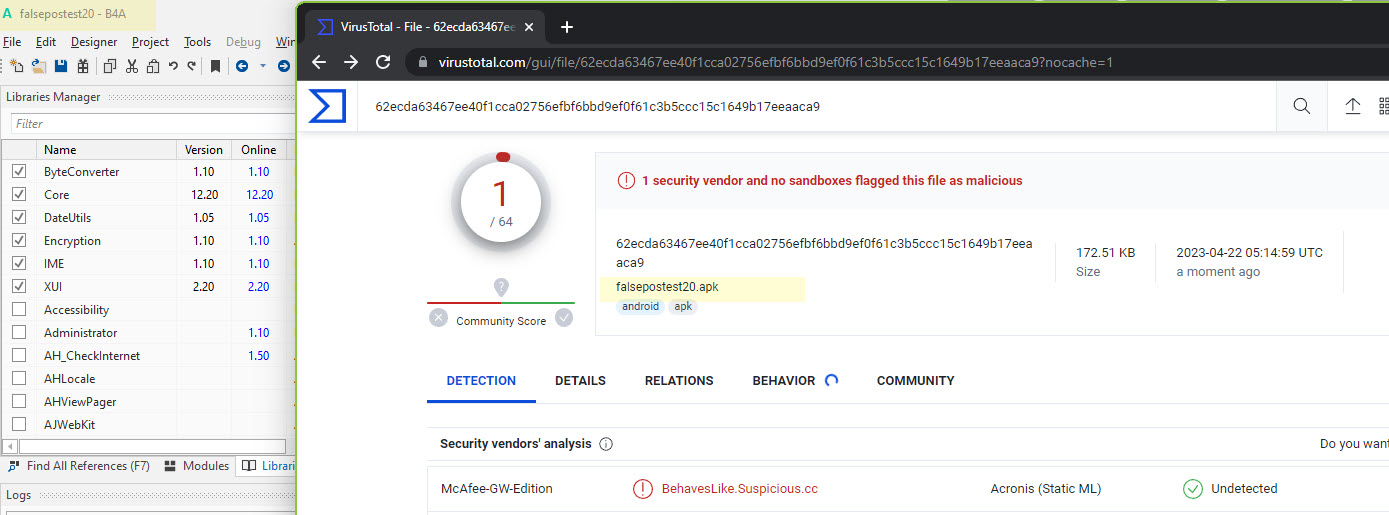Screen dimensions: 1389x515
Task: Switch to the RELATIONS tab
Action: tap(679, 381)
